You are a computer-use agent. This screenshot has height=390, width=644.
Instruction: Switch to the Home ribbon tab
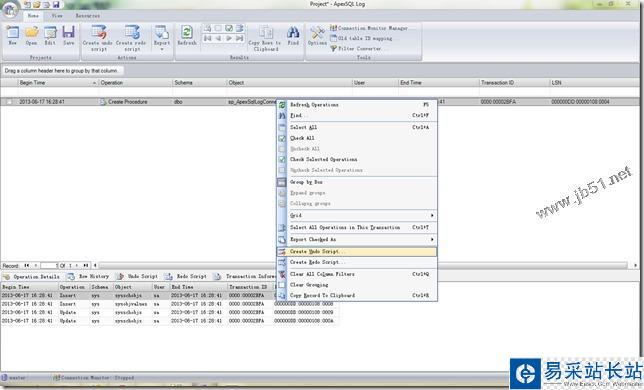pyautogui.click(x=33, y=16)
